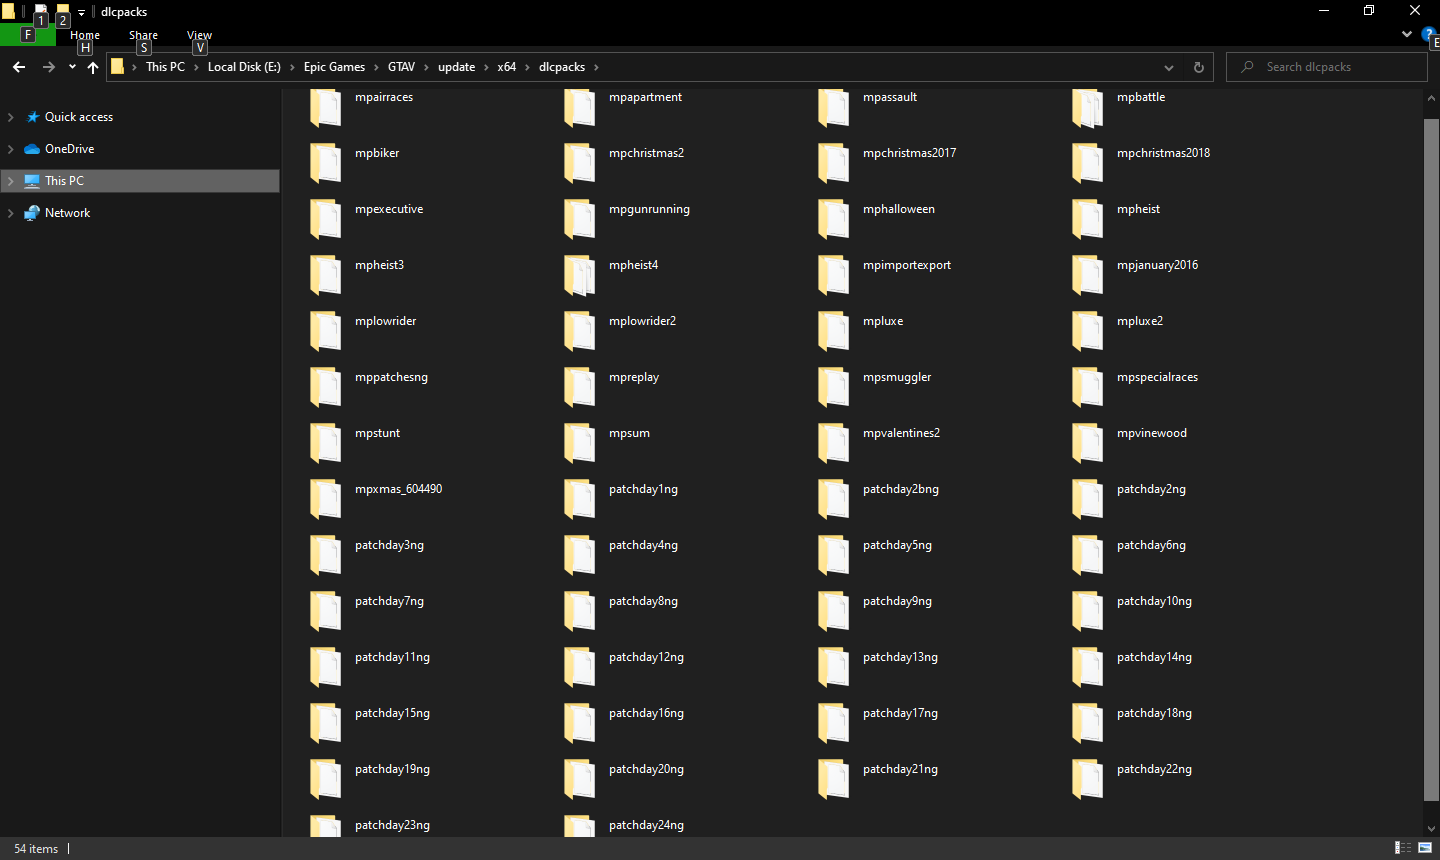Screen dimensions: 1440x860
Task: Click the mpluxe2 folder icon
Action: tap(1087, 330)
